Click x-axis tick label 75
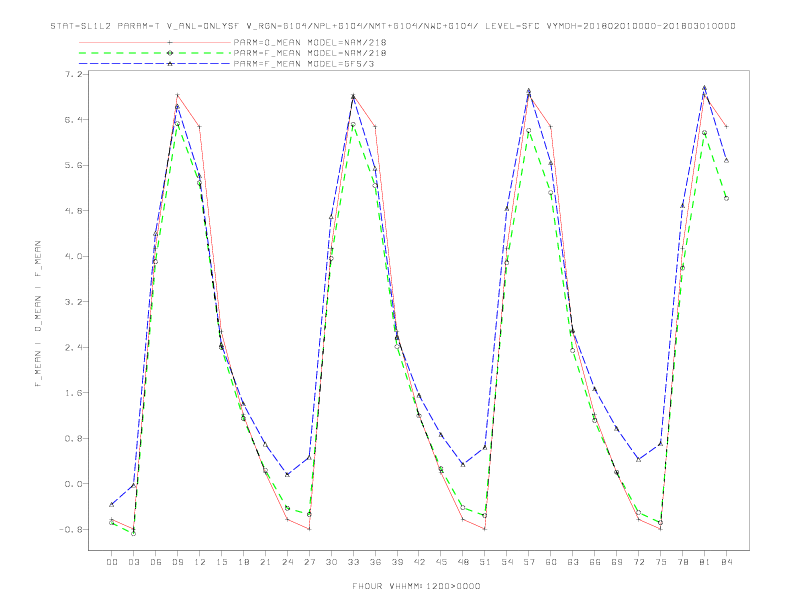This screenshot has width=792, height=612. click(661, 562)
